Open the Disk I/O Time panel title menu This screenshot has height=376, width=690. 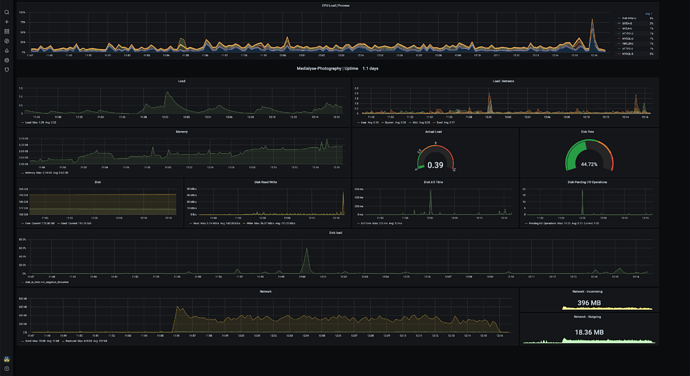click(433, 182)
